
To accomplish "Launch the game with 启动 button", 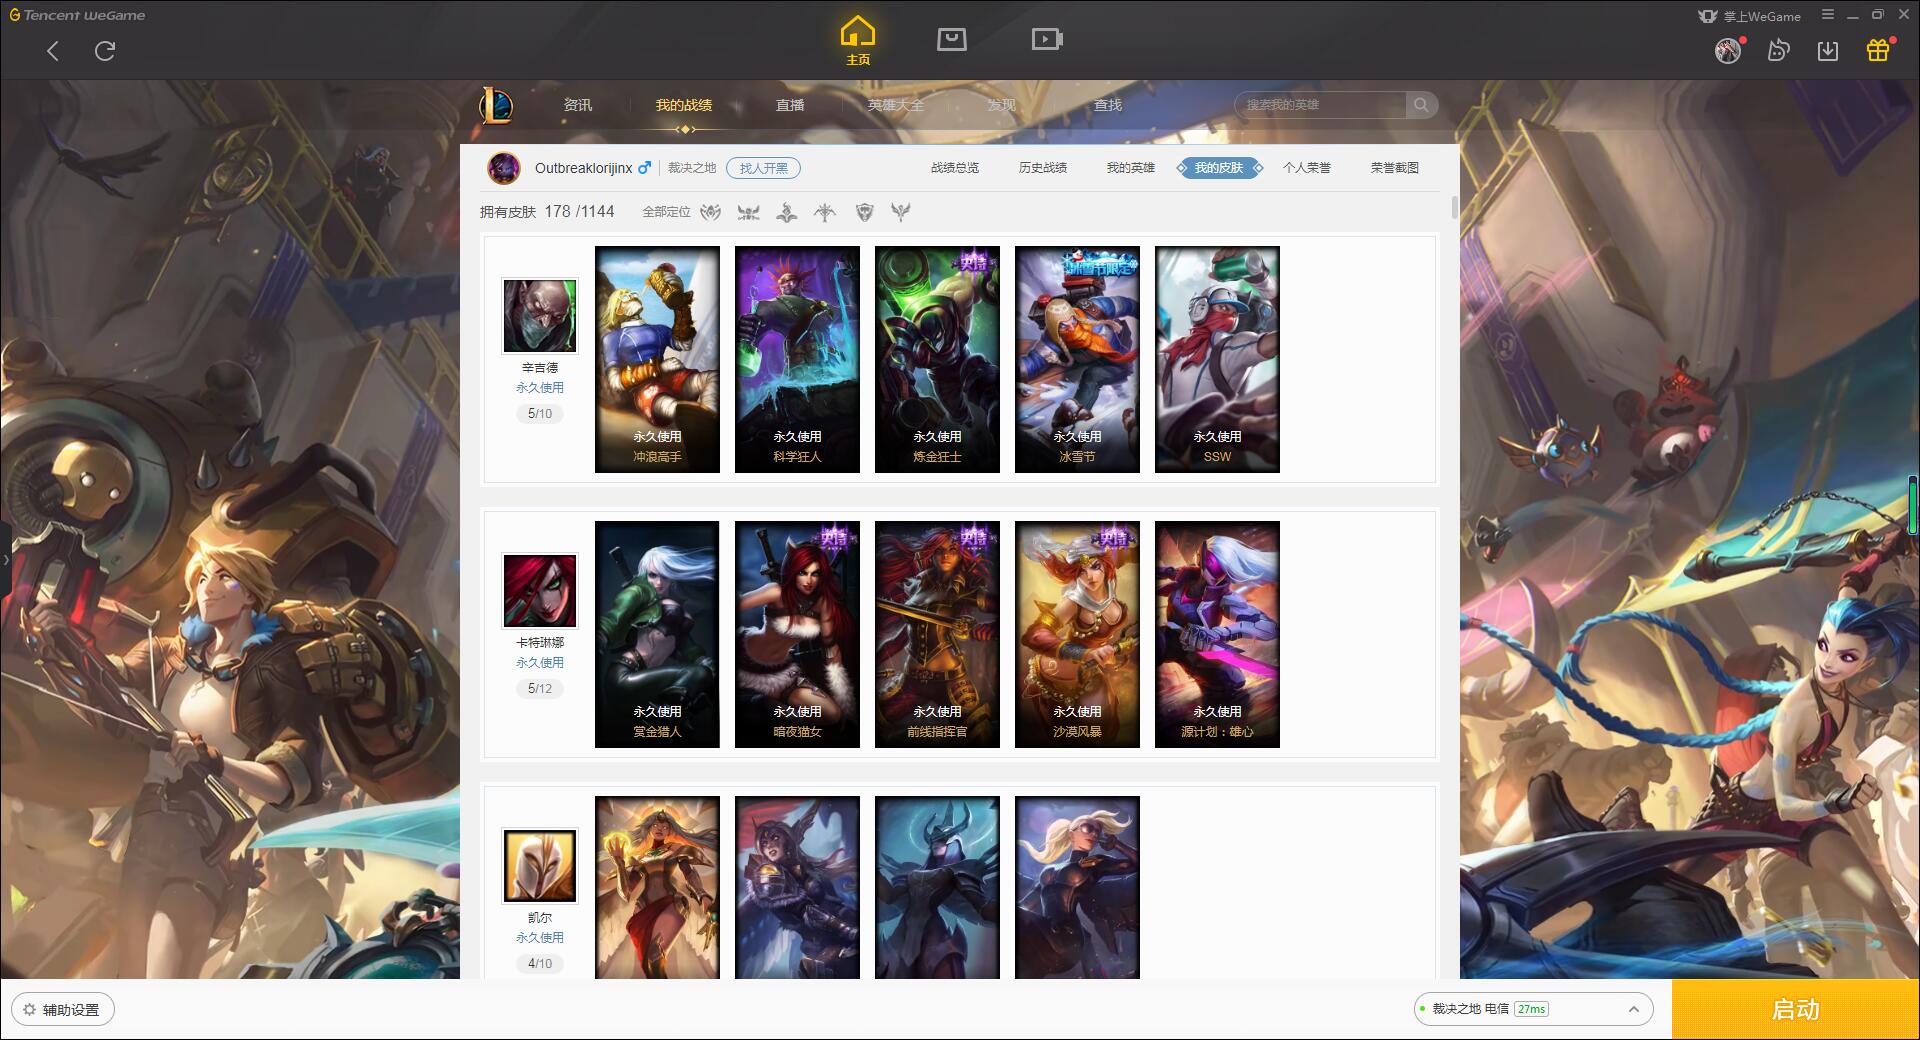I will tap(1795, 1009).
